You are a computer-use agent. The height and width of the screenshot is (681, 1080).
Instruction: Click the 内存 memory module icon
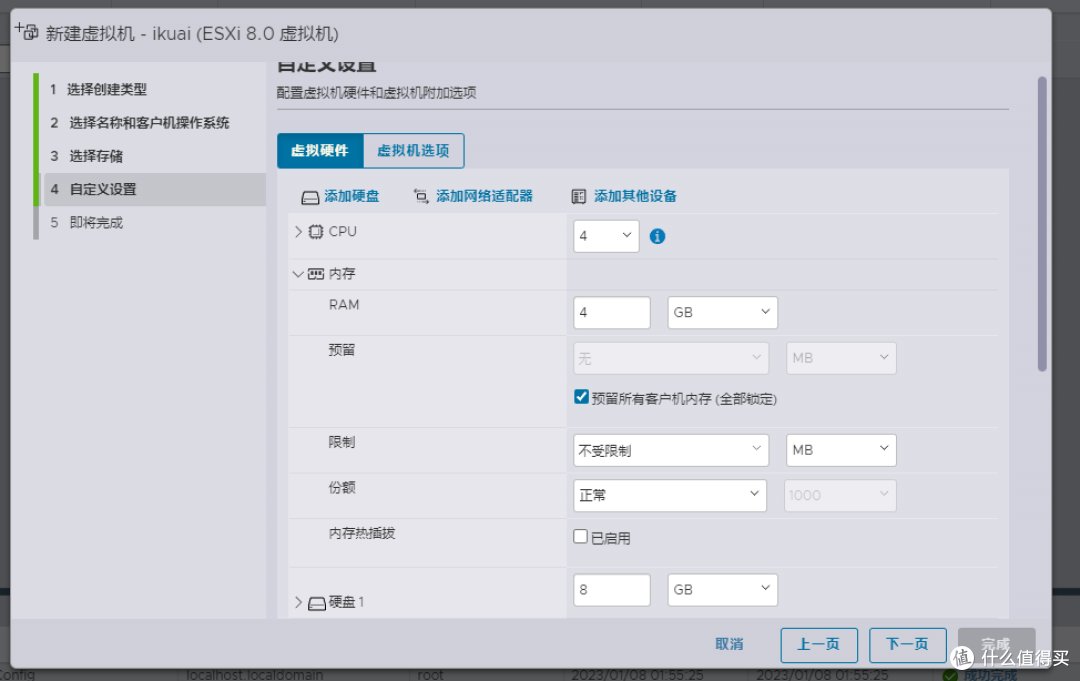[318, 273]
